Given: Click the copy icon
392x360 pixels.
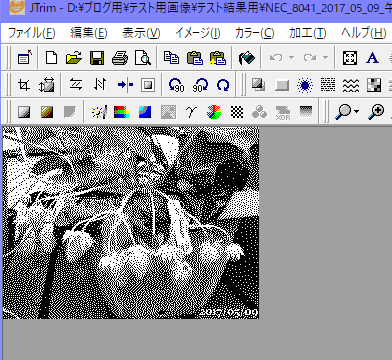Looking at the screenshot, I should pyautogui.click(x=171, y=58).
